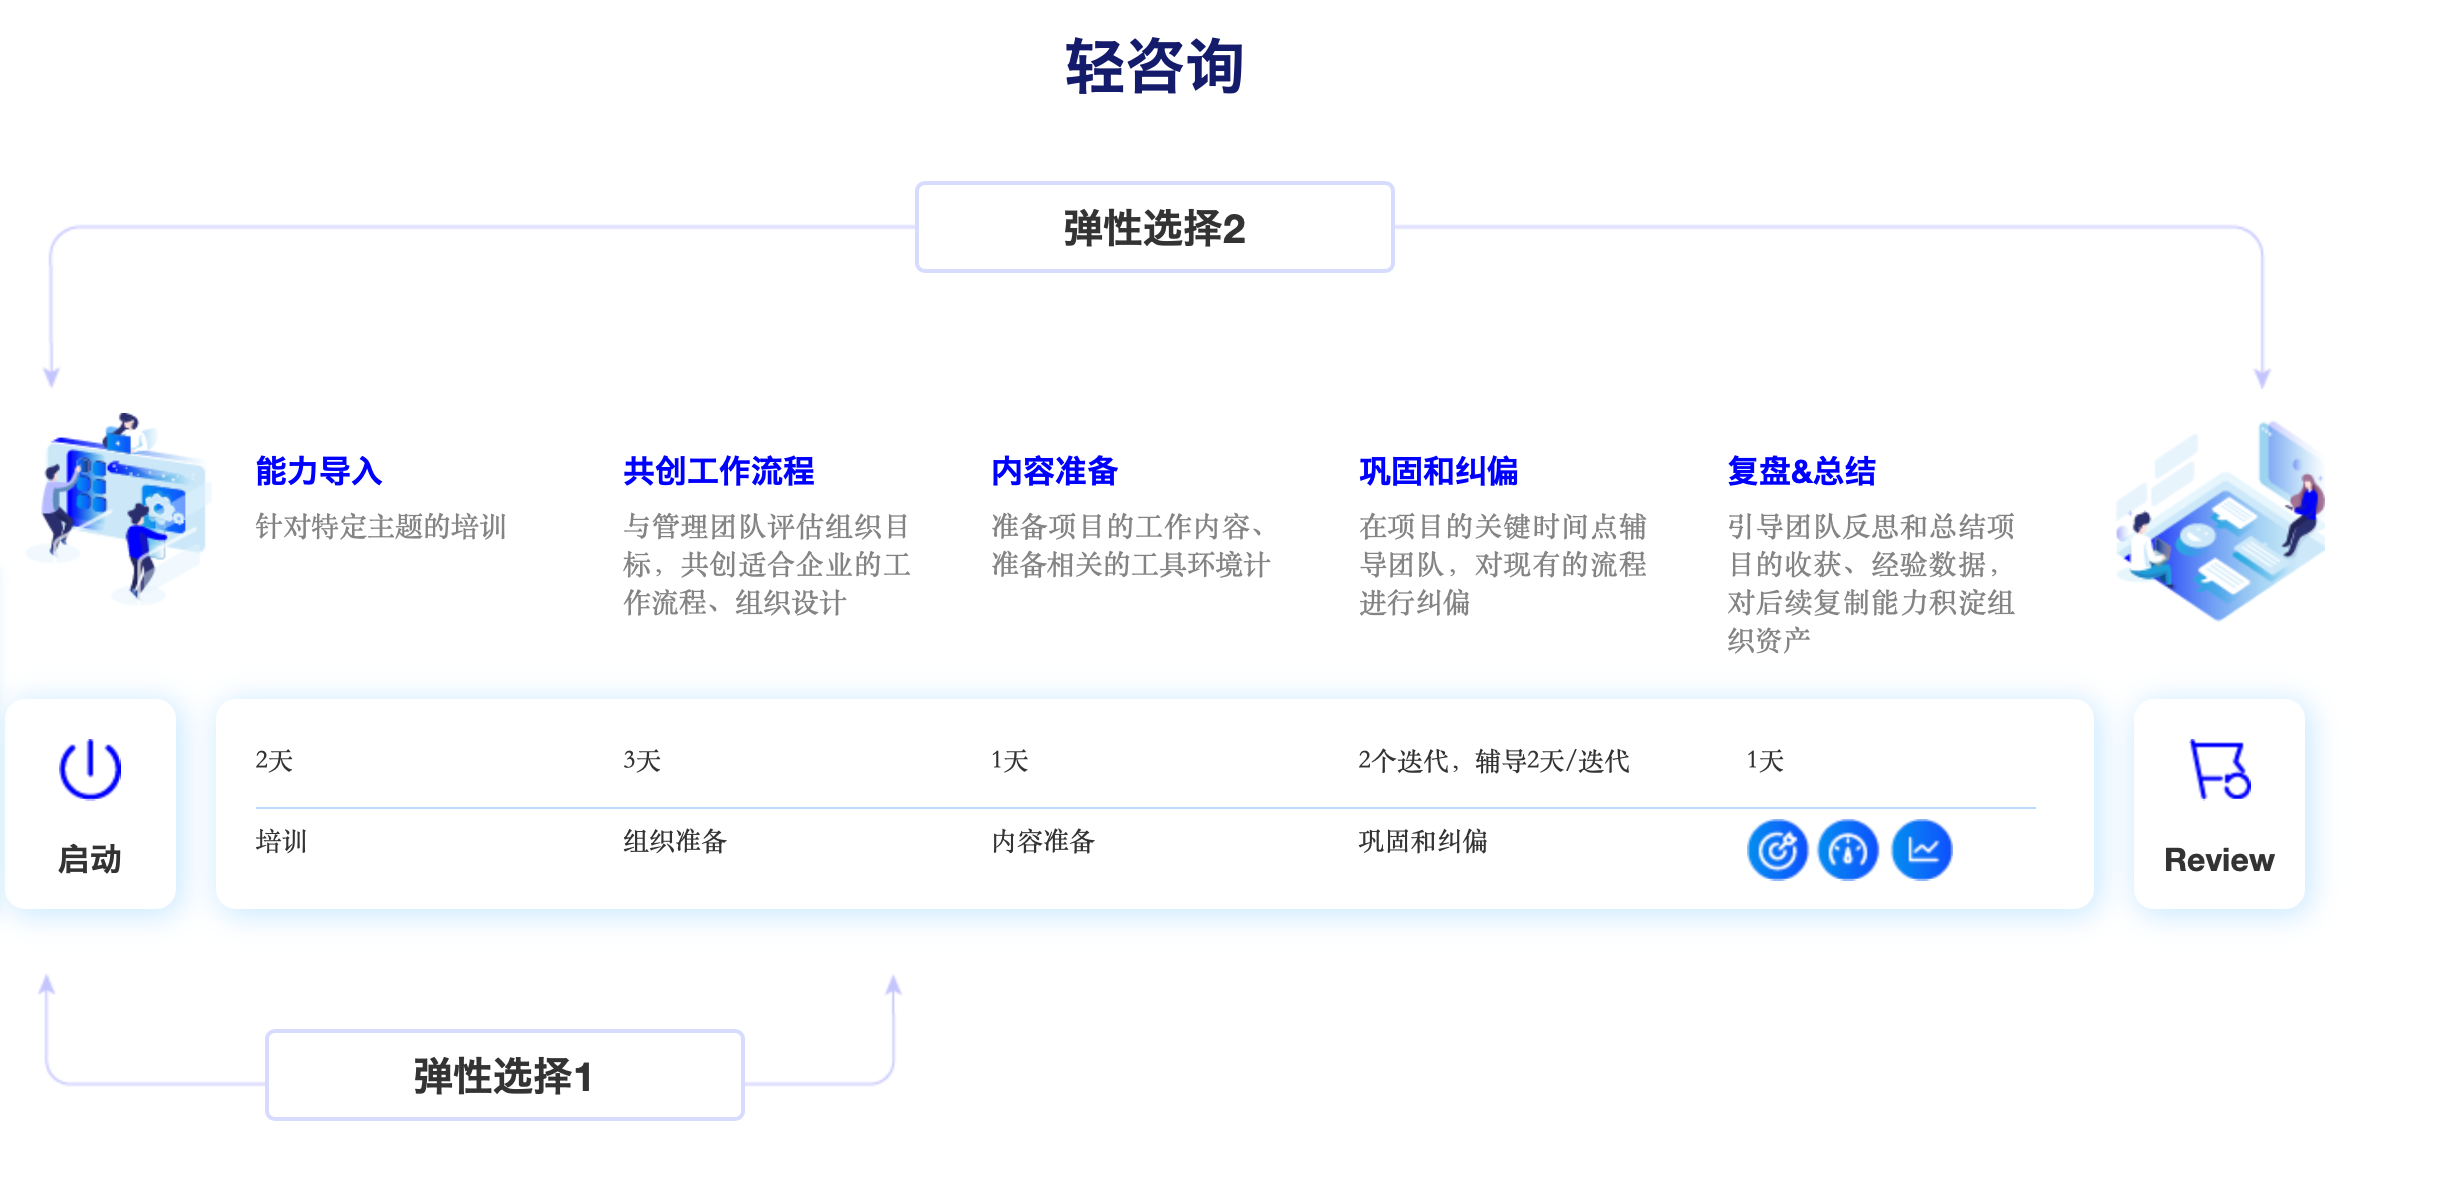This screenshot has height=1196, width=2446.
Task: Click the line chart round icon
Action: click(x=1922, y=850)
